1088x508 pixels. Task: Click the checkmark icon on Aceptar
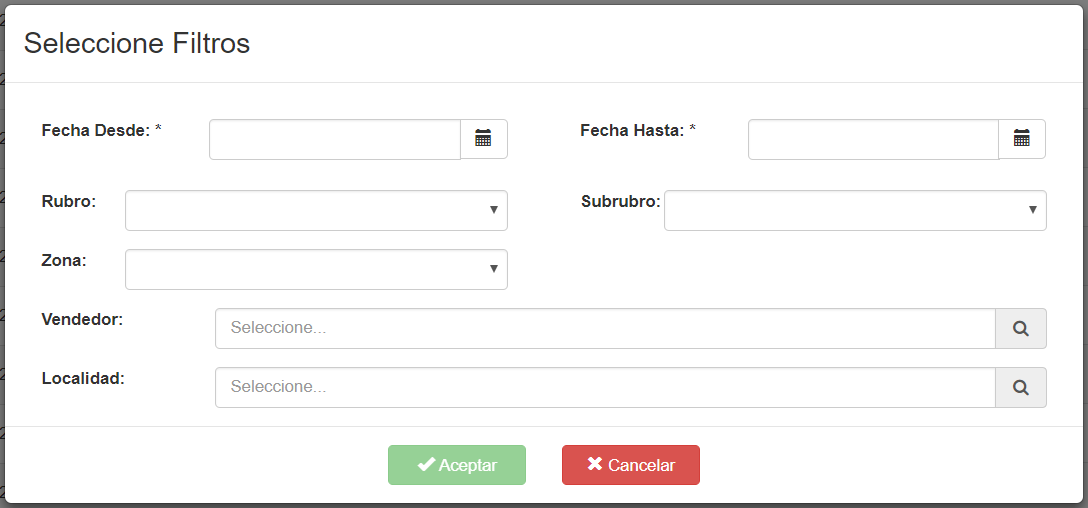tap(426, 464)
